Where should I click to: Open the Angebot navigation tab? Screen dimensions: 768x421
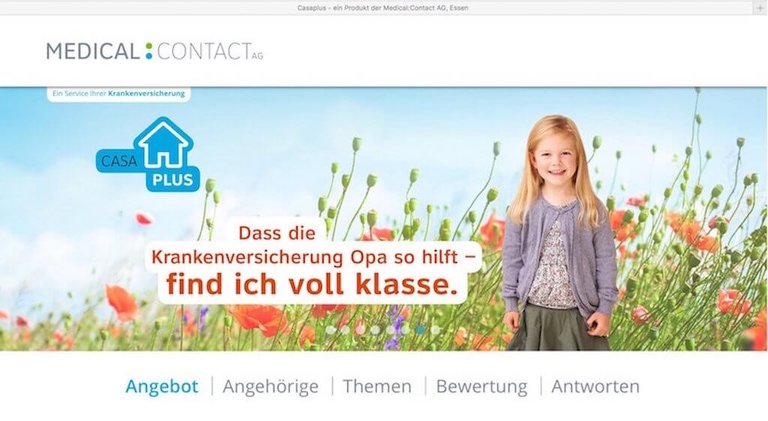coord(162,386)
